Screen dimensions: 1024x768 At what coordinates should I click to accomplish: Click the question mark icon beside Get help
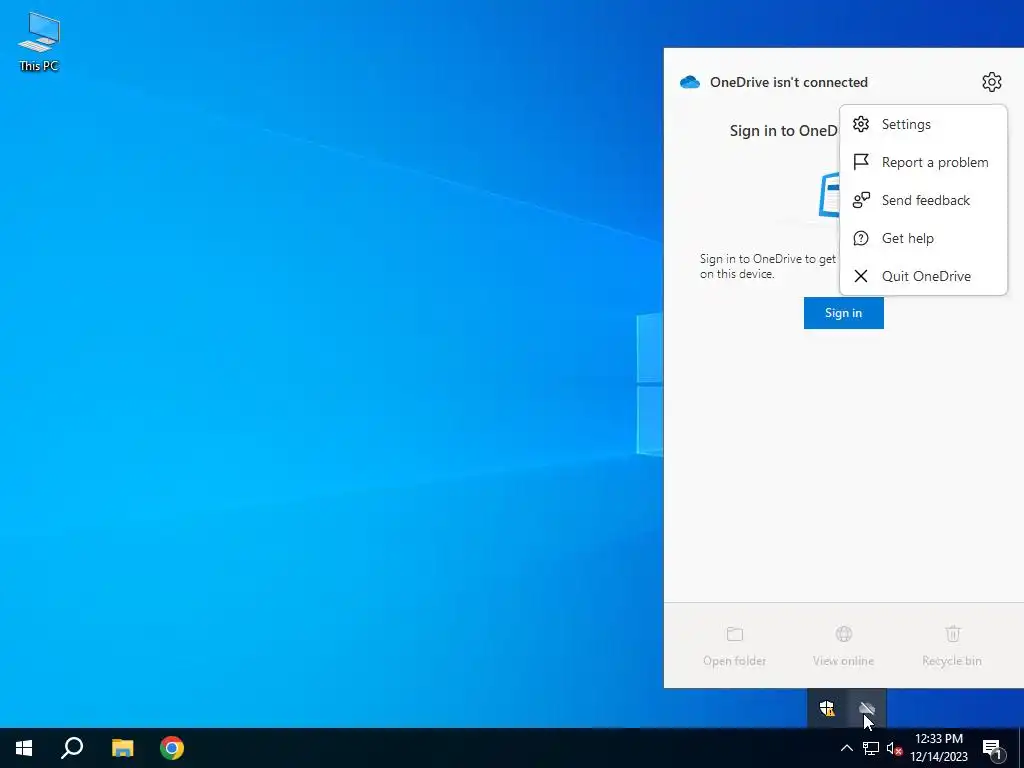(x=861, y=238)
